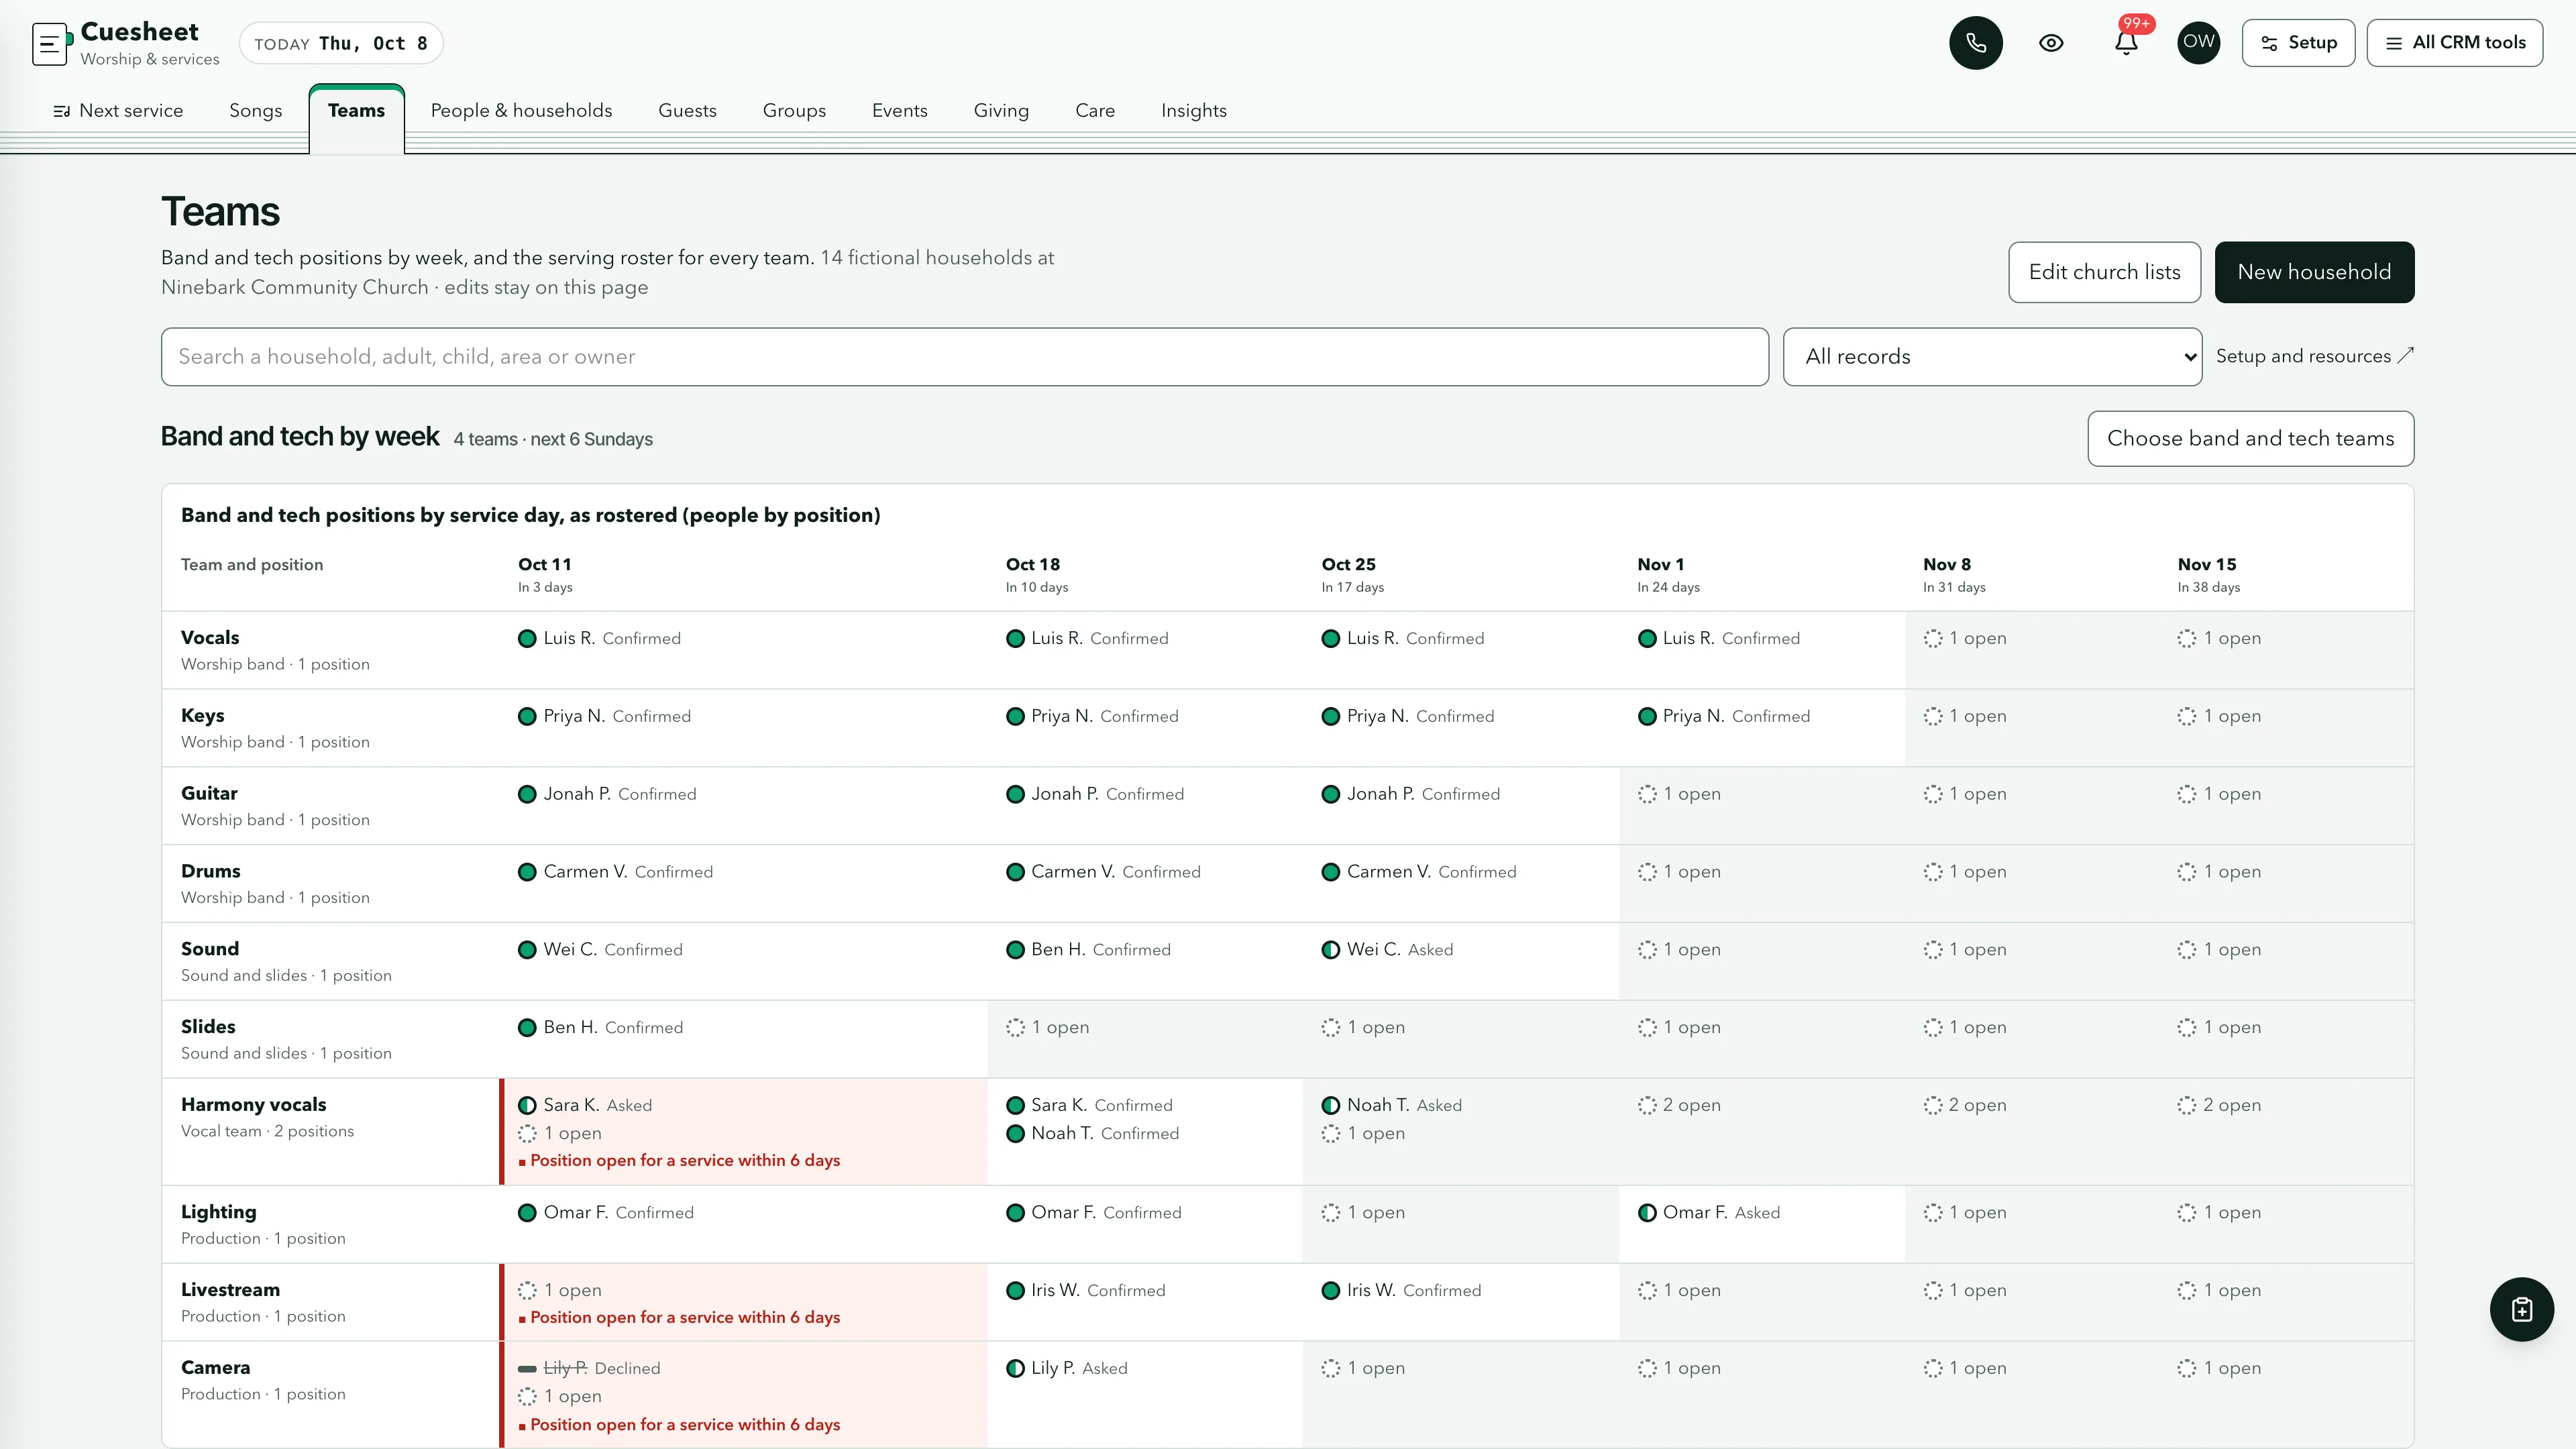The width and height of the screenshot is (2576, 1449).
Task: Click the Drums row heading
Action: [x=210, y=871]
